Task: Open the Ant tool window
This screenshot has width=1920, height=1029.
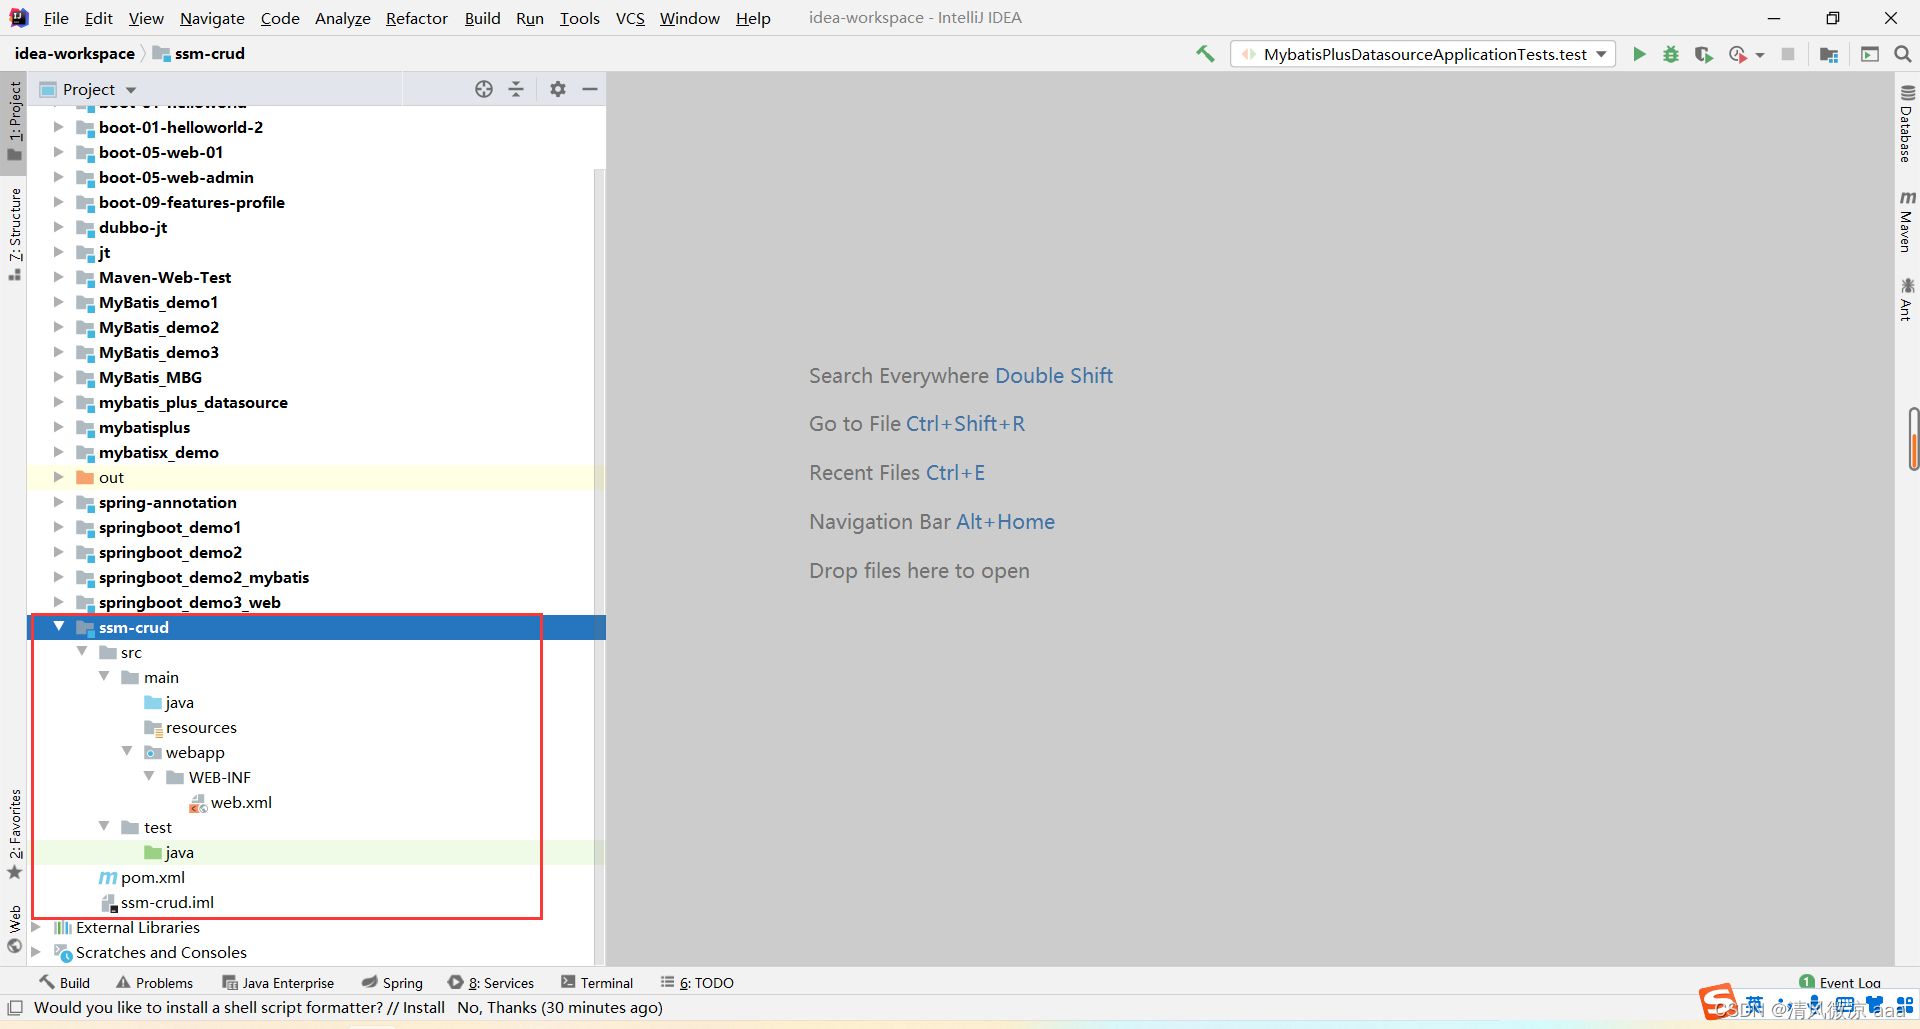Action: pyautogui.click(x=1907, y=299)
